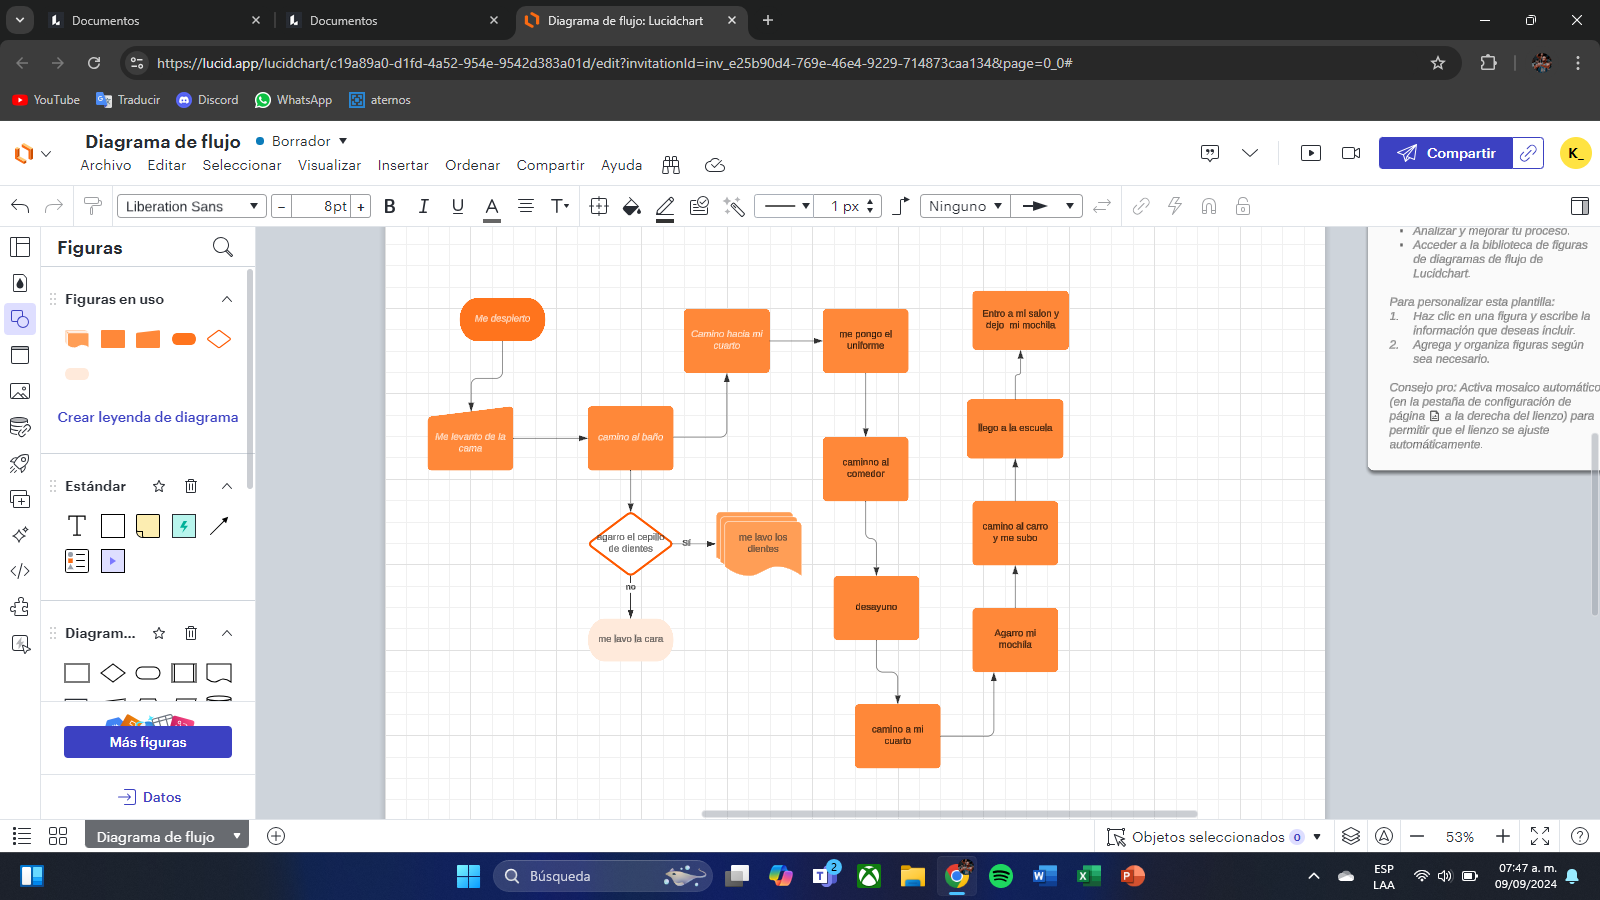This screenshot has width=1600, height=900.
Task: Click Crear leyenda de diagrama link
Action: (148, 417)
